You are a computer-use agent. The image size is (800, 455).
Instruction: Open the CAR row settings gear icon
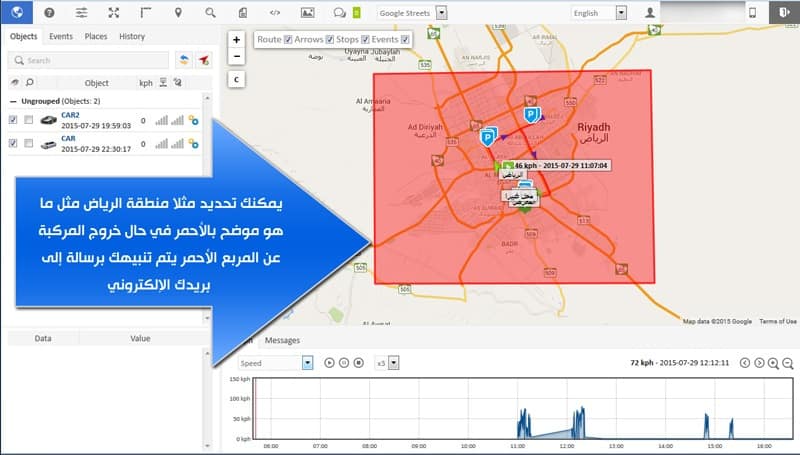pyautogui.click(x=193, y=144)
